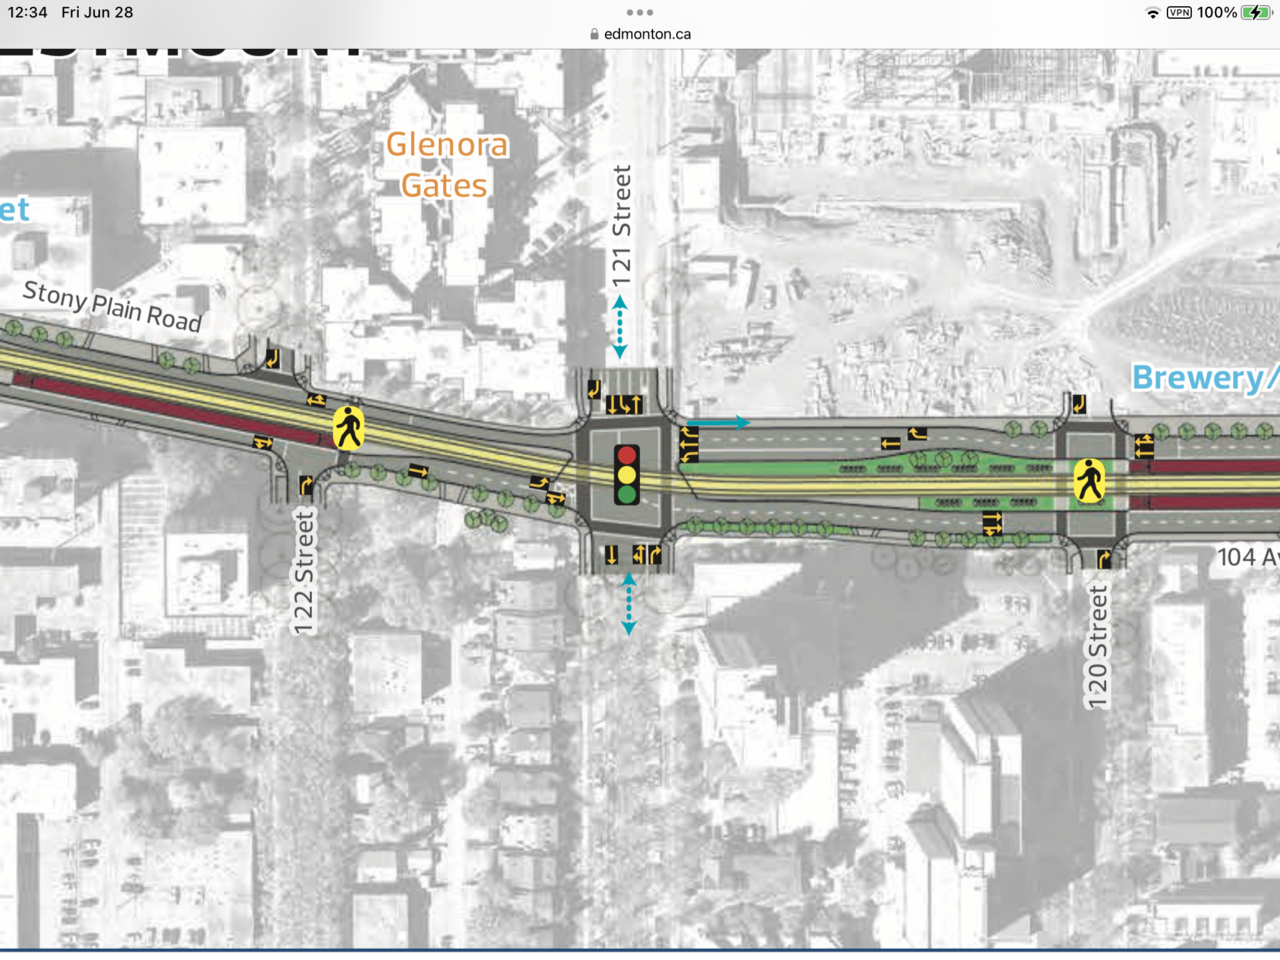Click the Glenora Gates label
The width and height of the screenshot is (1280, 960).
446,165
